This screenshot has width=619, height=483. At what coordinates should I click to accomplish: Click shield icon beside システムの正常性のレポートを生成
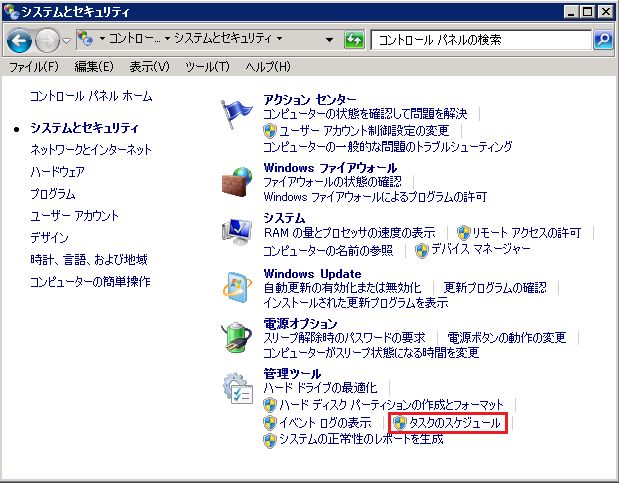[270, 440]
